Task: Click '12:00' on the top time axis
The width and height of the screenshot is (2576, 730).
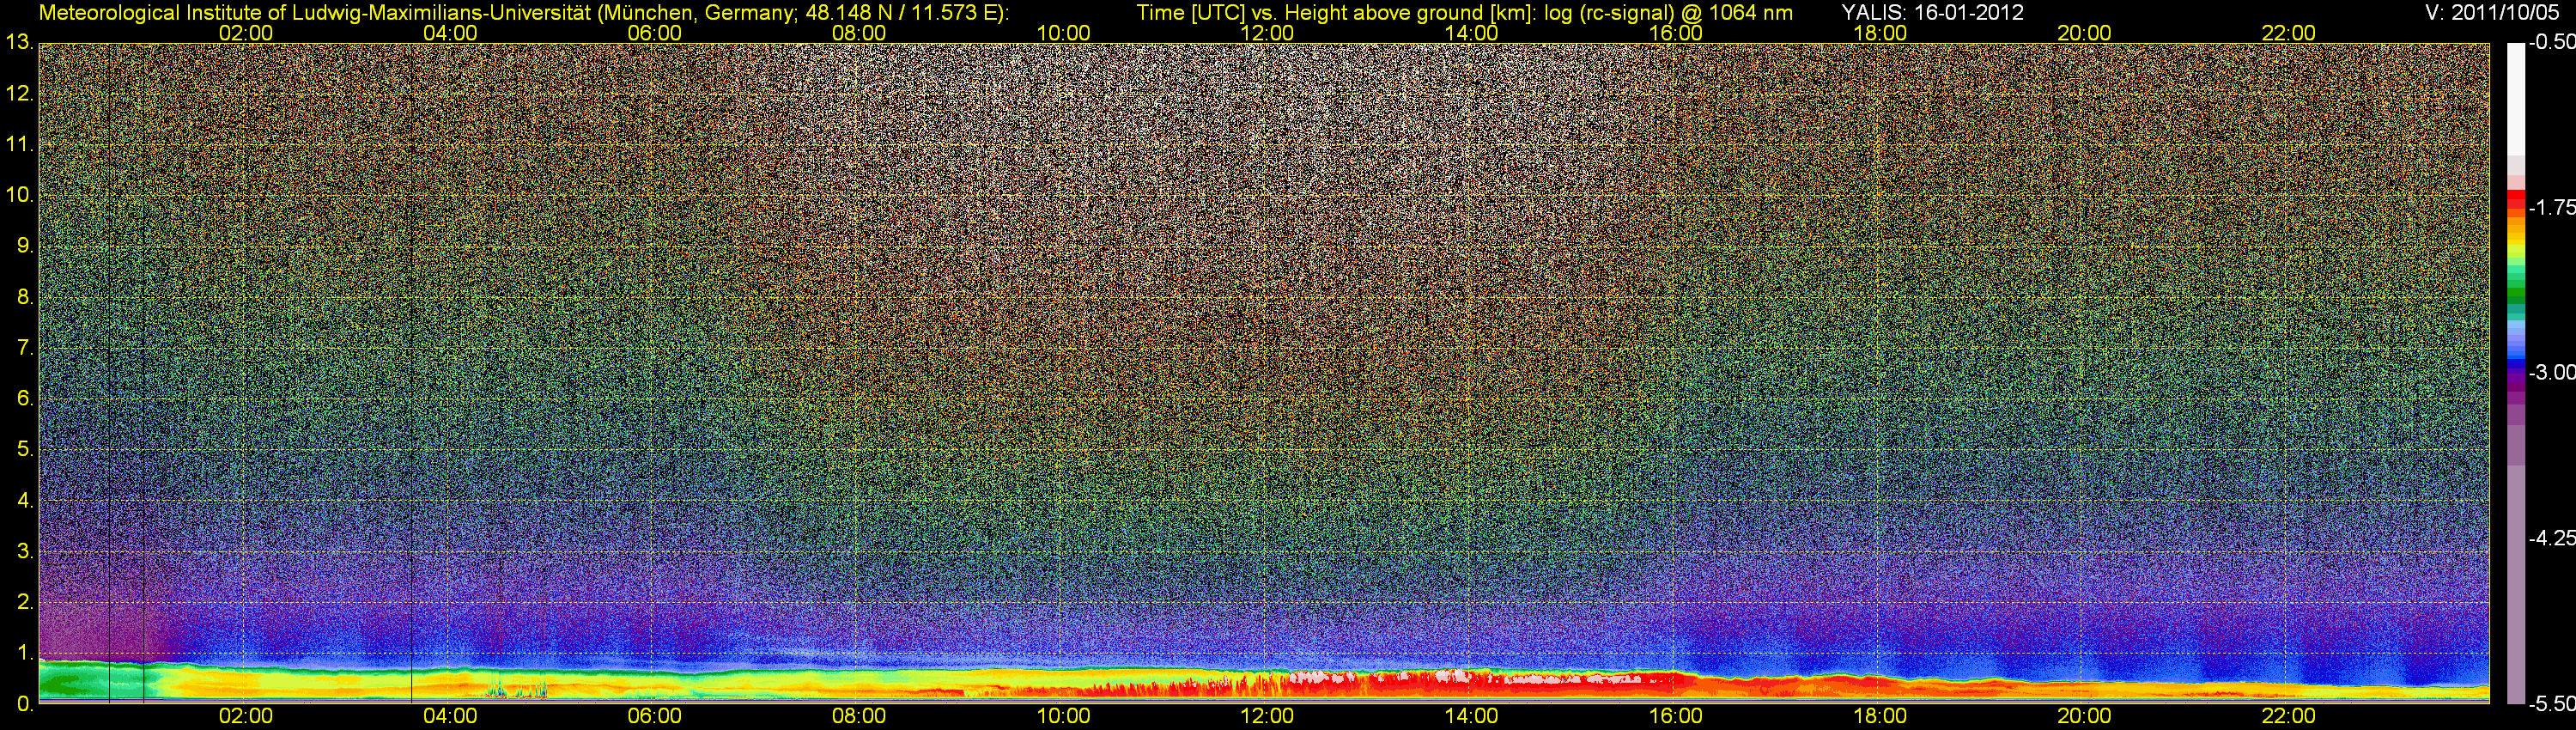Action: (1267, 33)
